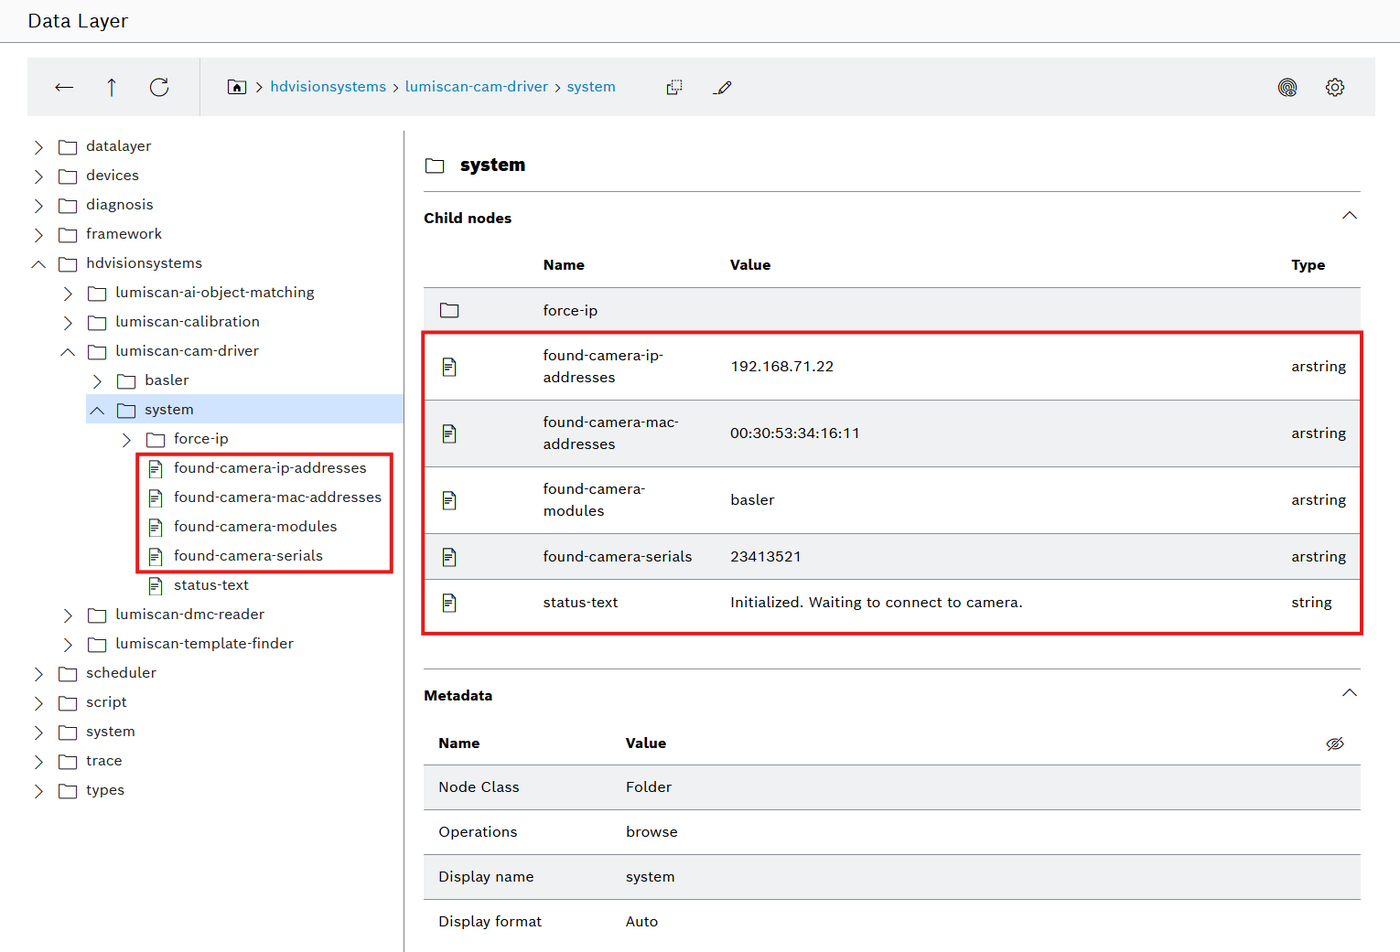Open force-ip row in child nodes table
Viewport: 1400px width, 952px height.
click(x=892, y=311)
